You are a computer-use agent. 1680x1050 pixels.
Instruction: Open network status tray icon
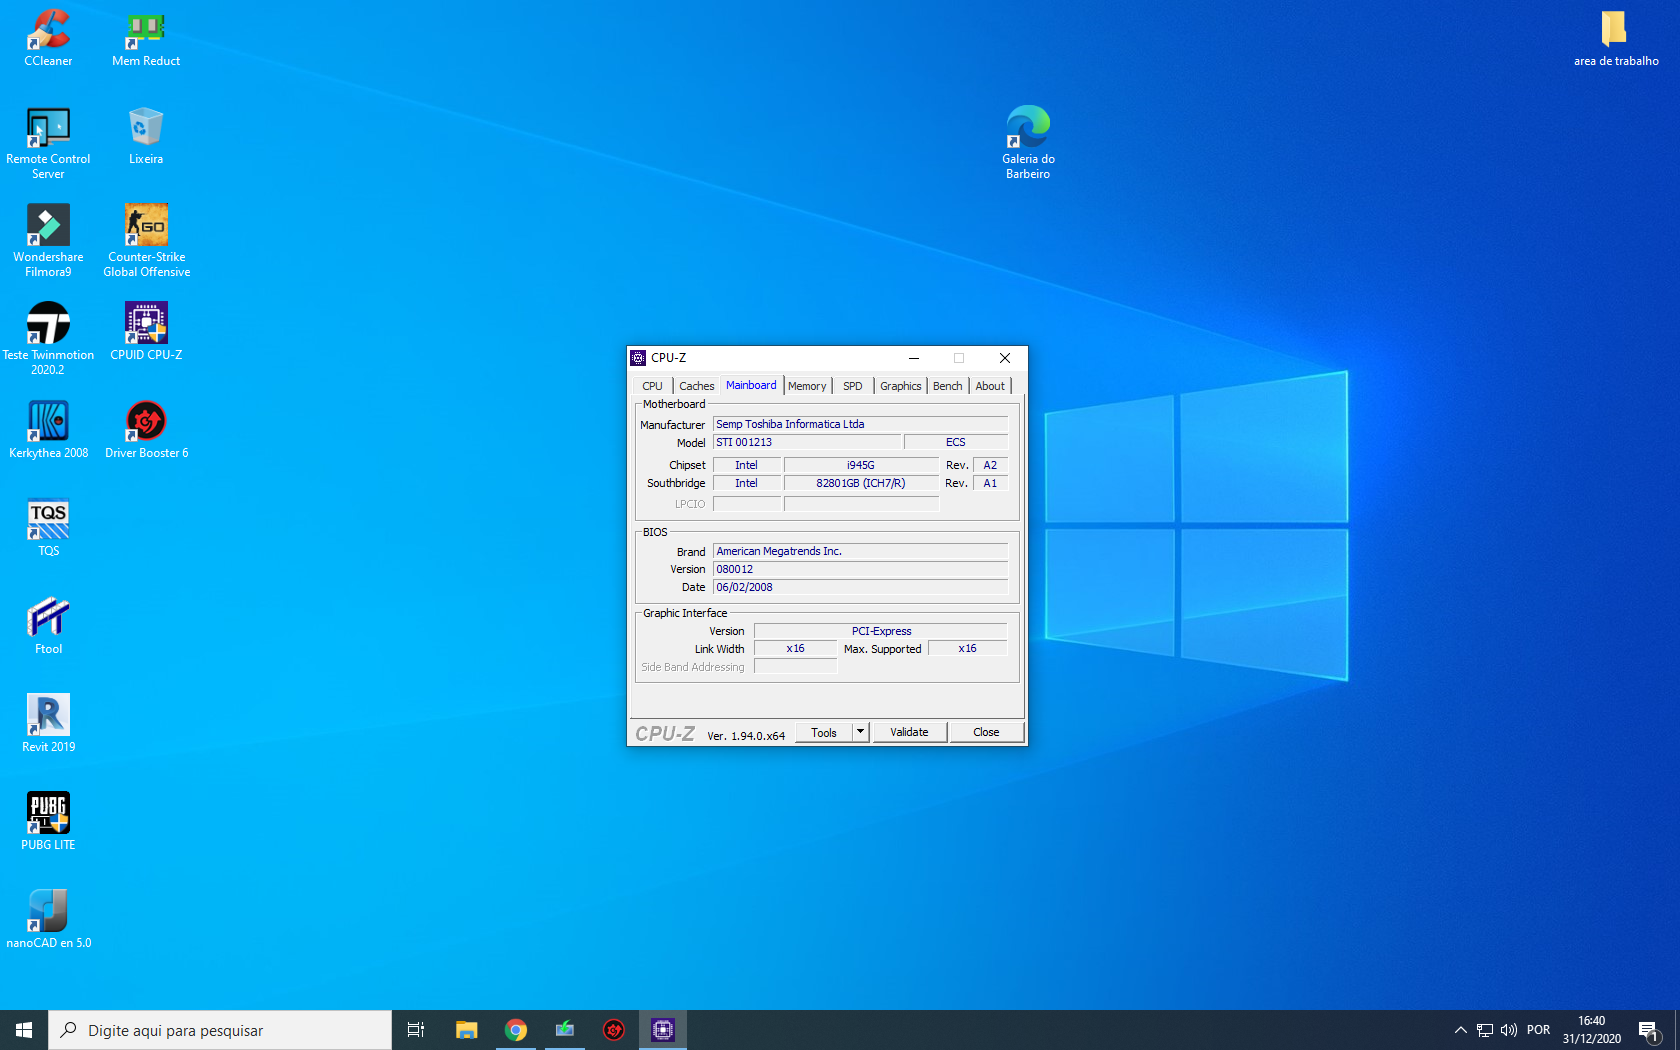tap(1485, 1030)
